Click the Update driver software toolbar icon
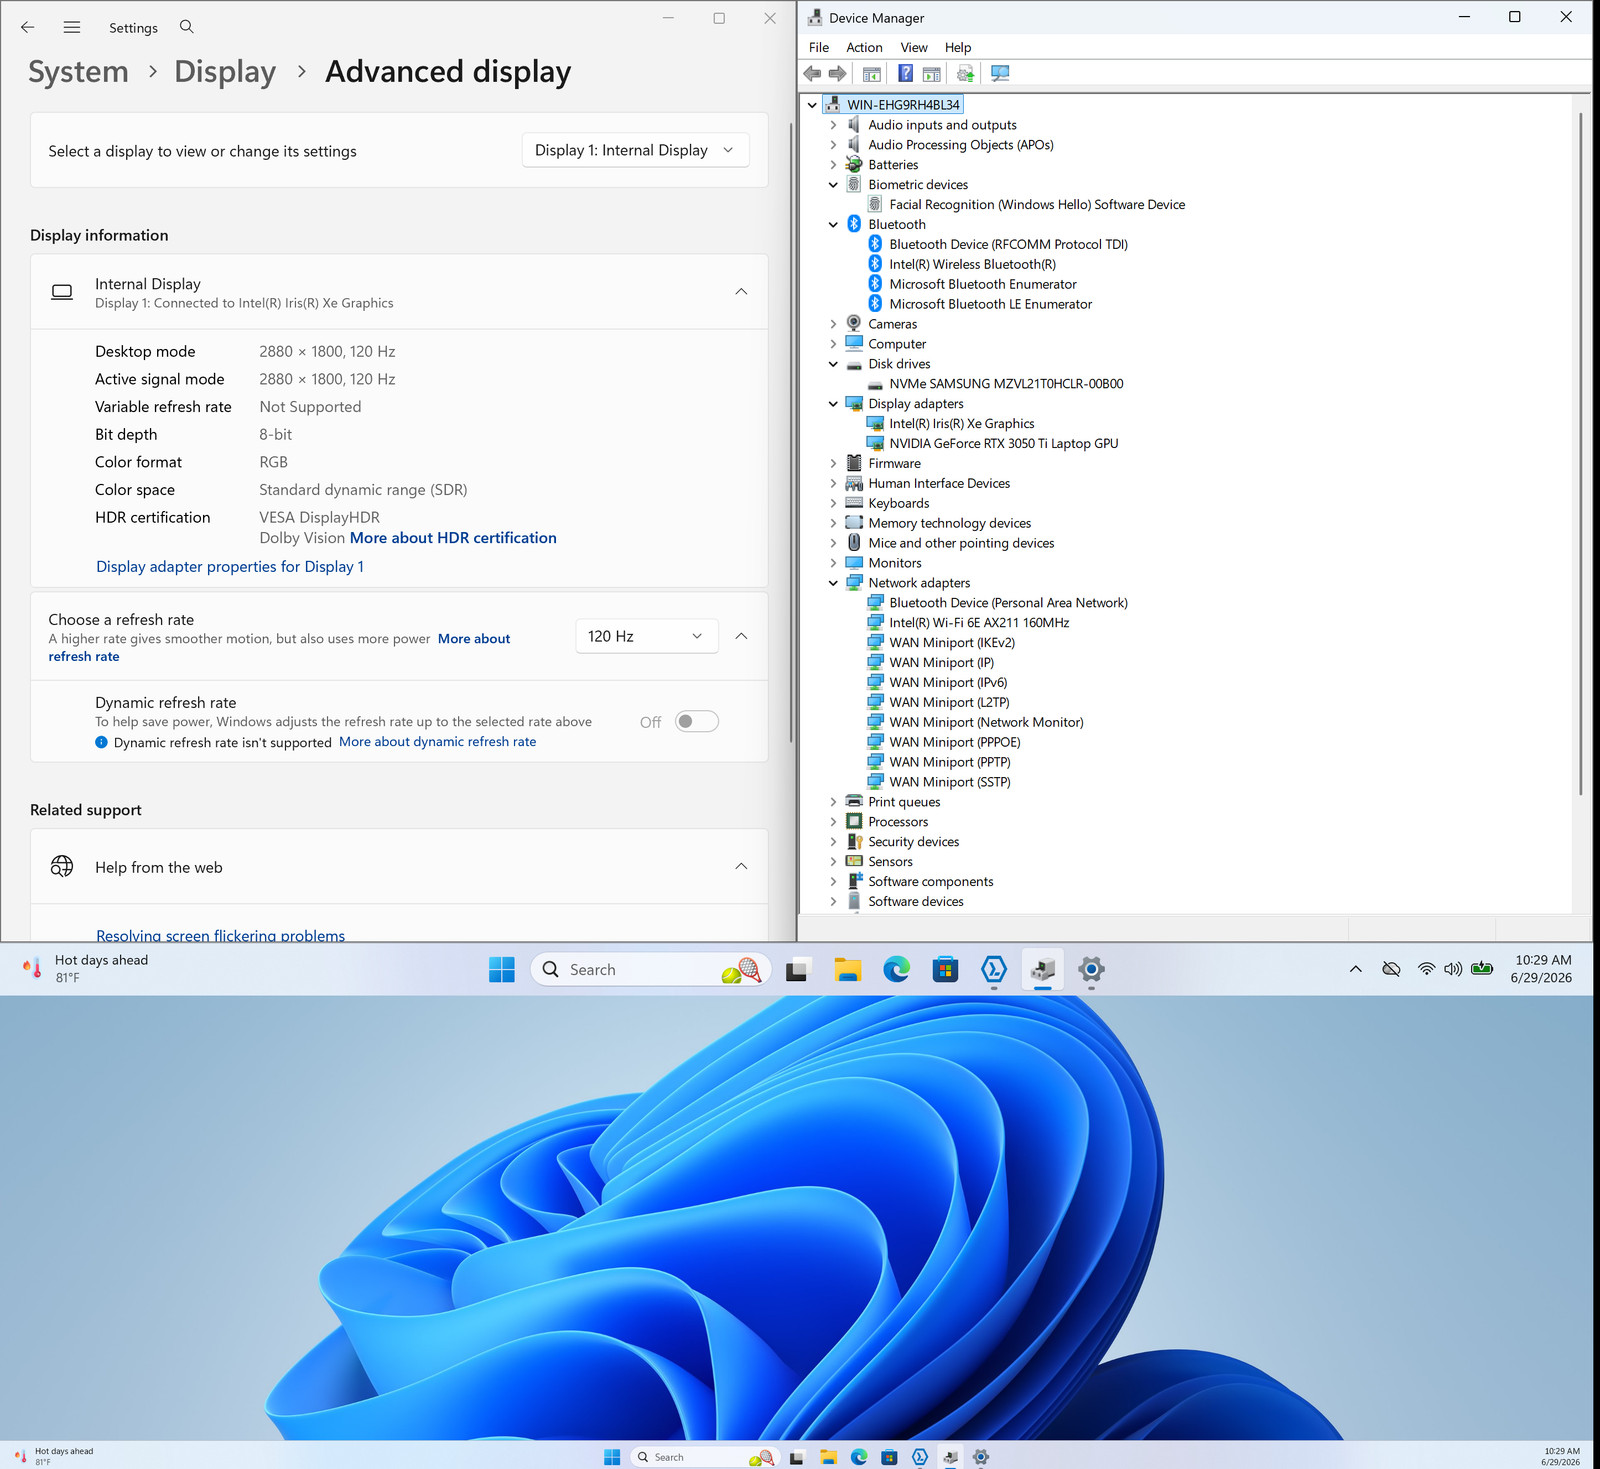Screen dimensions: 1600x1469 965,73
